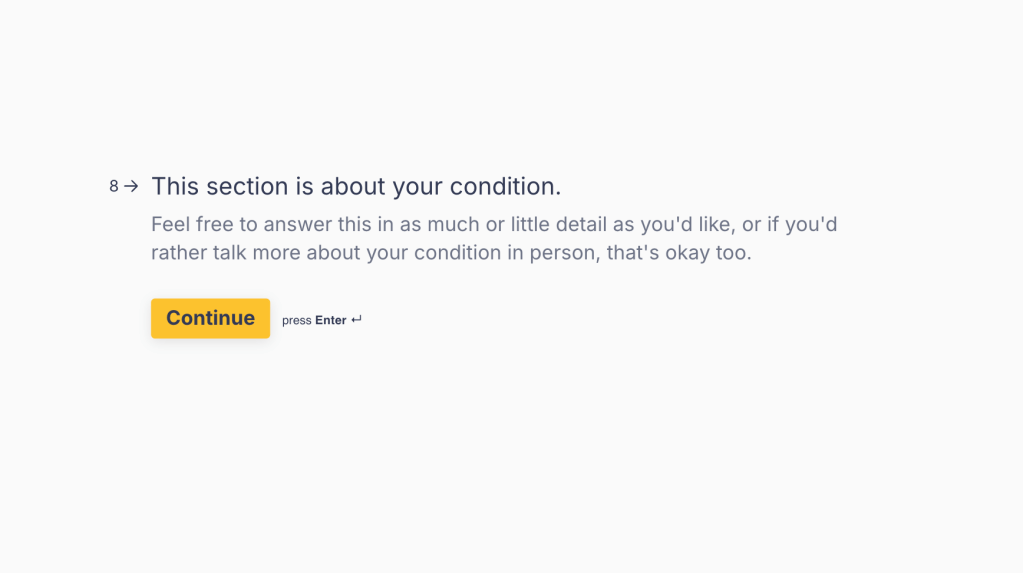This screenshot has width=1023, height=573.
Task: Click the yellow Continue button
Action: tap(210, 318)
